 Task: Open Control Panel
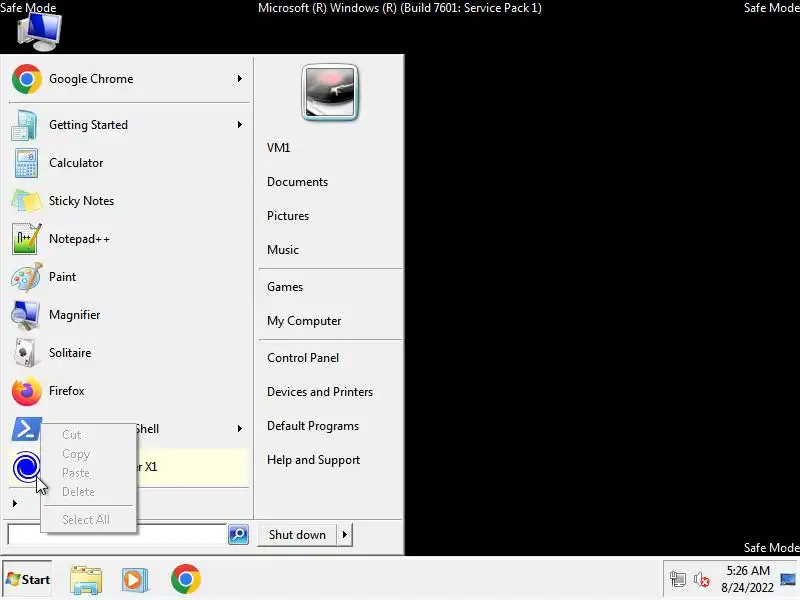[x=303, y=358]
